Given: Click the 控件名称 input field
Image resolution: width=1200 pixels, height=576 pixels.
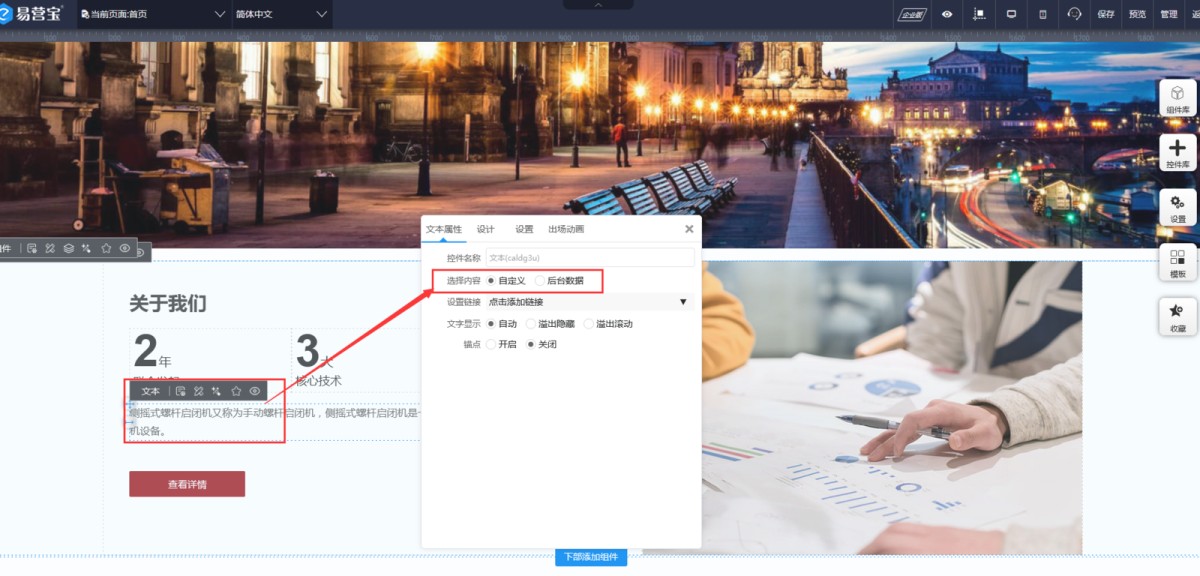Looking at the screenshot, I should tap(590, 258).
